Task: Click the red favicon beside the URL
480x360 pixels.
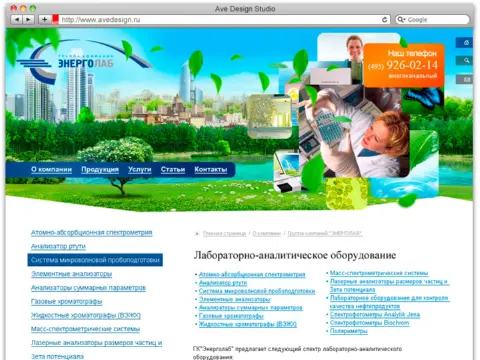Action: [x=55, y=19]
